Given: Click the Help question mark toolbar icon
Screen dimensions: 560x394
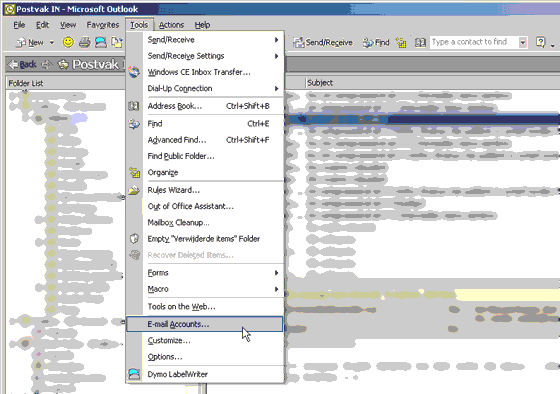Looking at the screenshot, I should (x=540, y=42).
